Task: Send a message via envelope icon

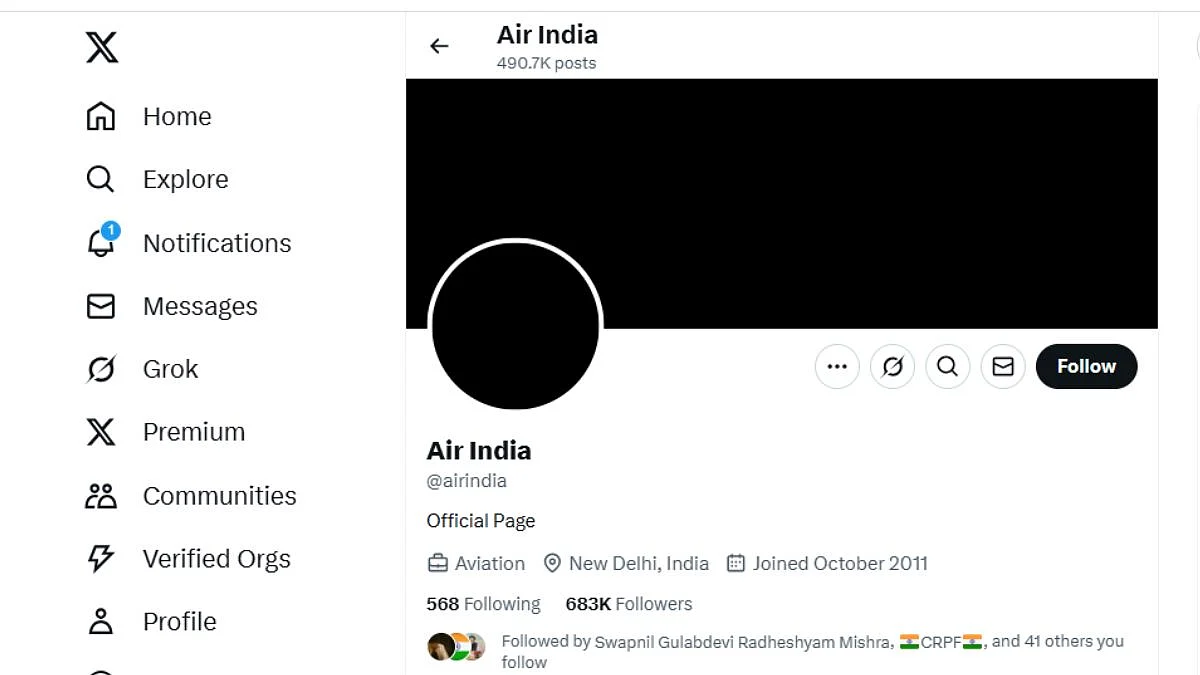Action: (1003, 367)
